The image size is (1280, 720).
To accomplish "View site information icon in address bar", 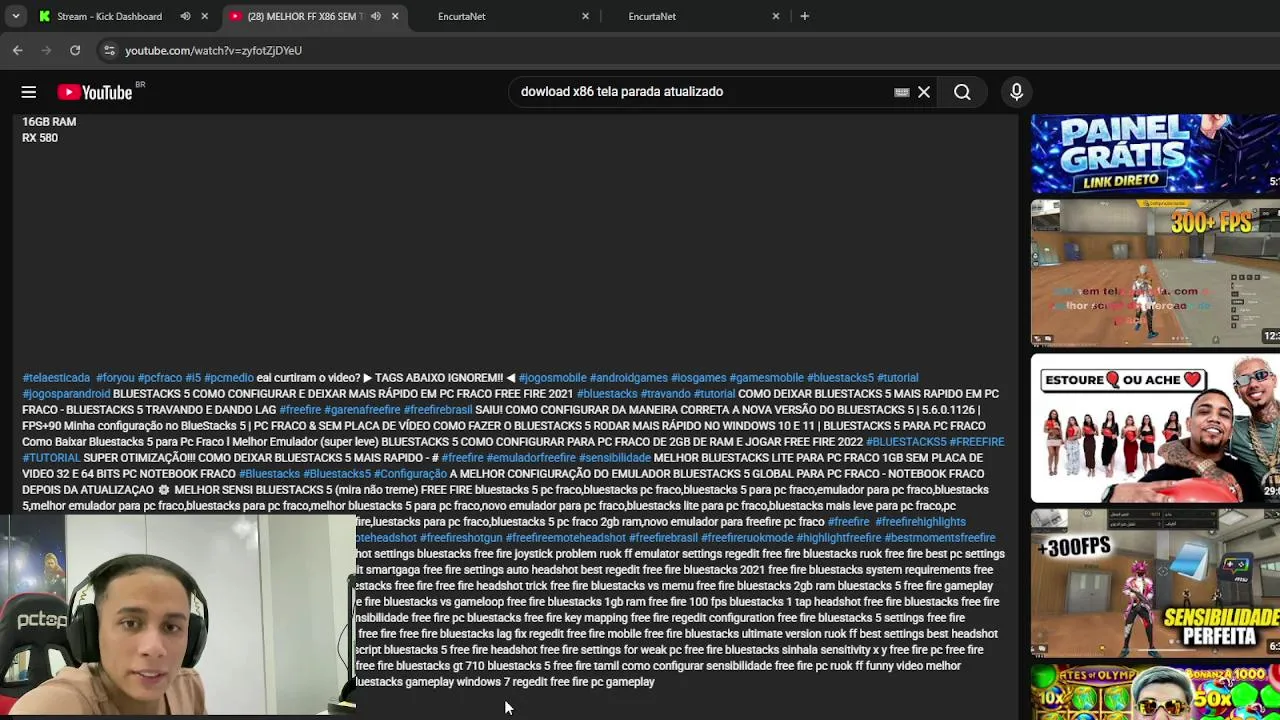I will (x=110, y=50).
